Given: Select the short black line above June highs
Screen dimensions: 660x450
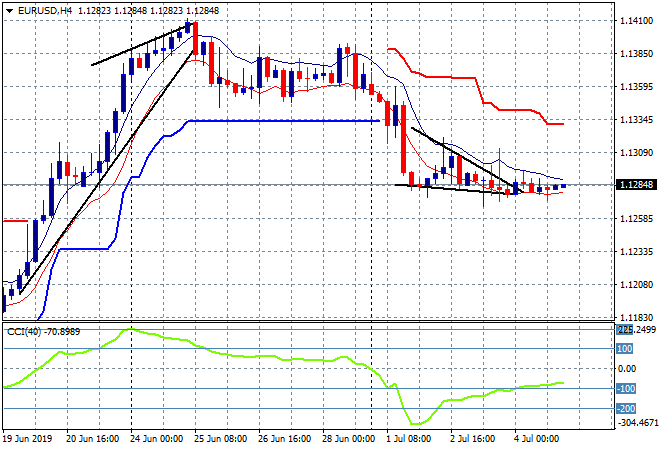Looking at the screenshot, I should 143,44.
